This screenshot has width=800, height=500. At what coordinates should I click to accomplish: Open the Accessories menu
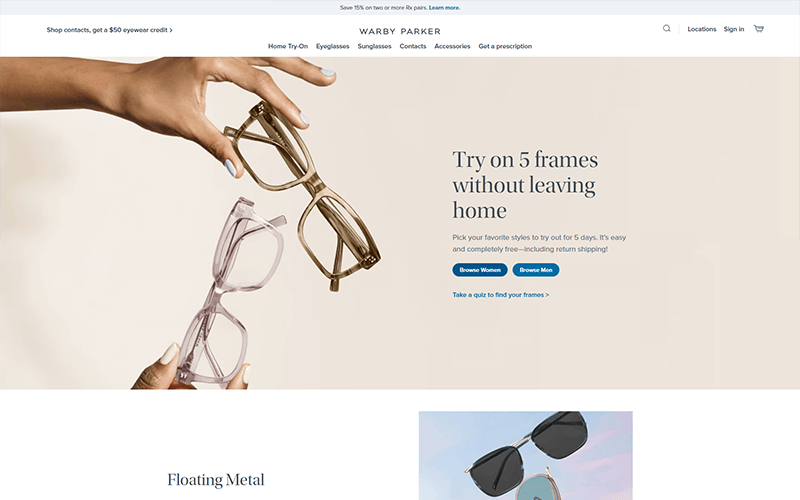coord(452,46)
